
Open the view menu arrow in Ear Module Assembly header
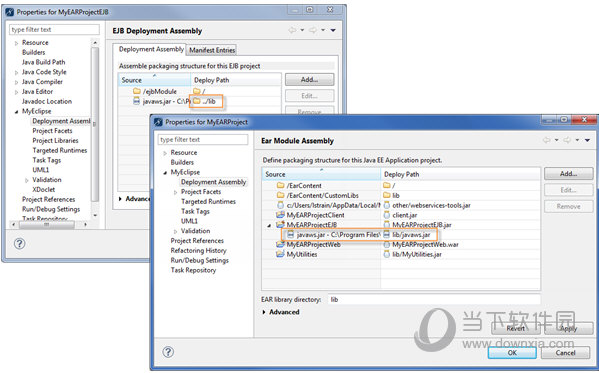pyautogui.click(x=588, y=140)
